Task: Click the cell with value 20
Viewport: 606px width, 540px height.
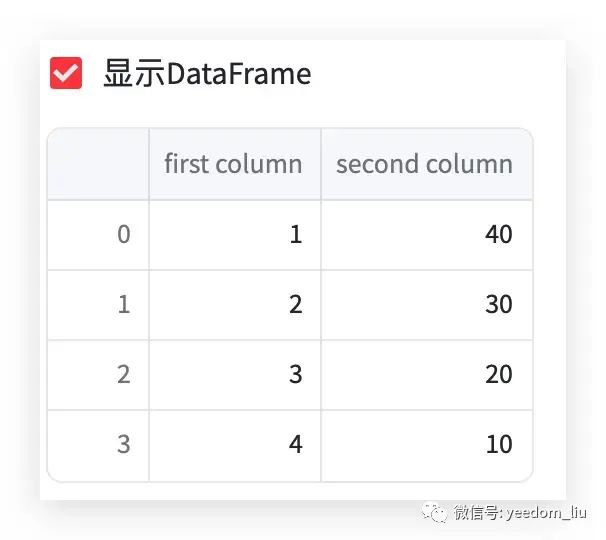Action: [427, 375]
